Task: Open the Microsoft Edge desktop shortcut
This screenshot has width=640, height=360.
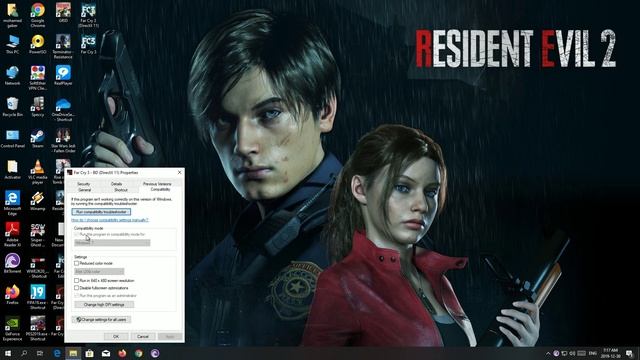Action: pos(12,203)
